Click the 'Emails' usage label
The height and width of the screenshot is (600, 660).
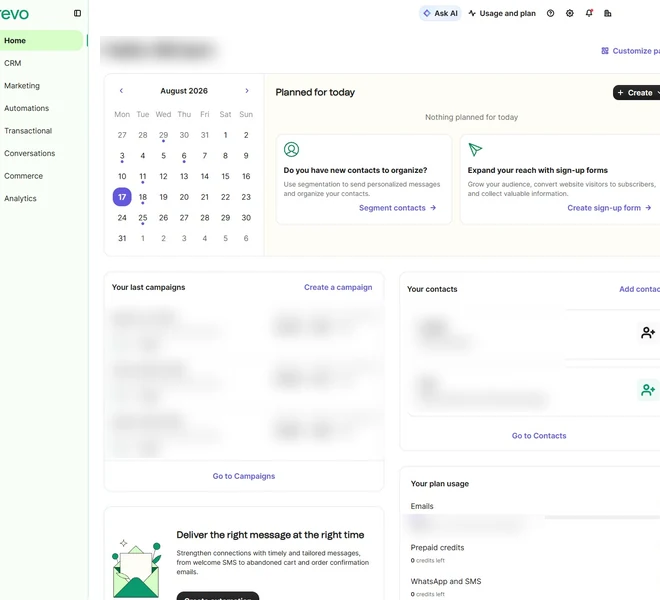click(x=422, y=506)
